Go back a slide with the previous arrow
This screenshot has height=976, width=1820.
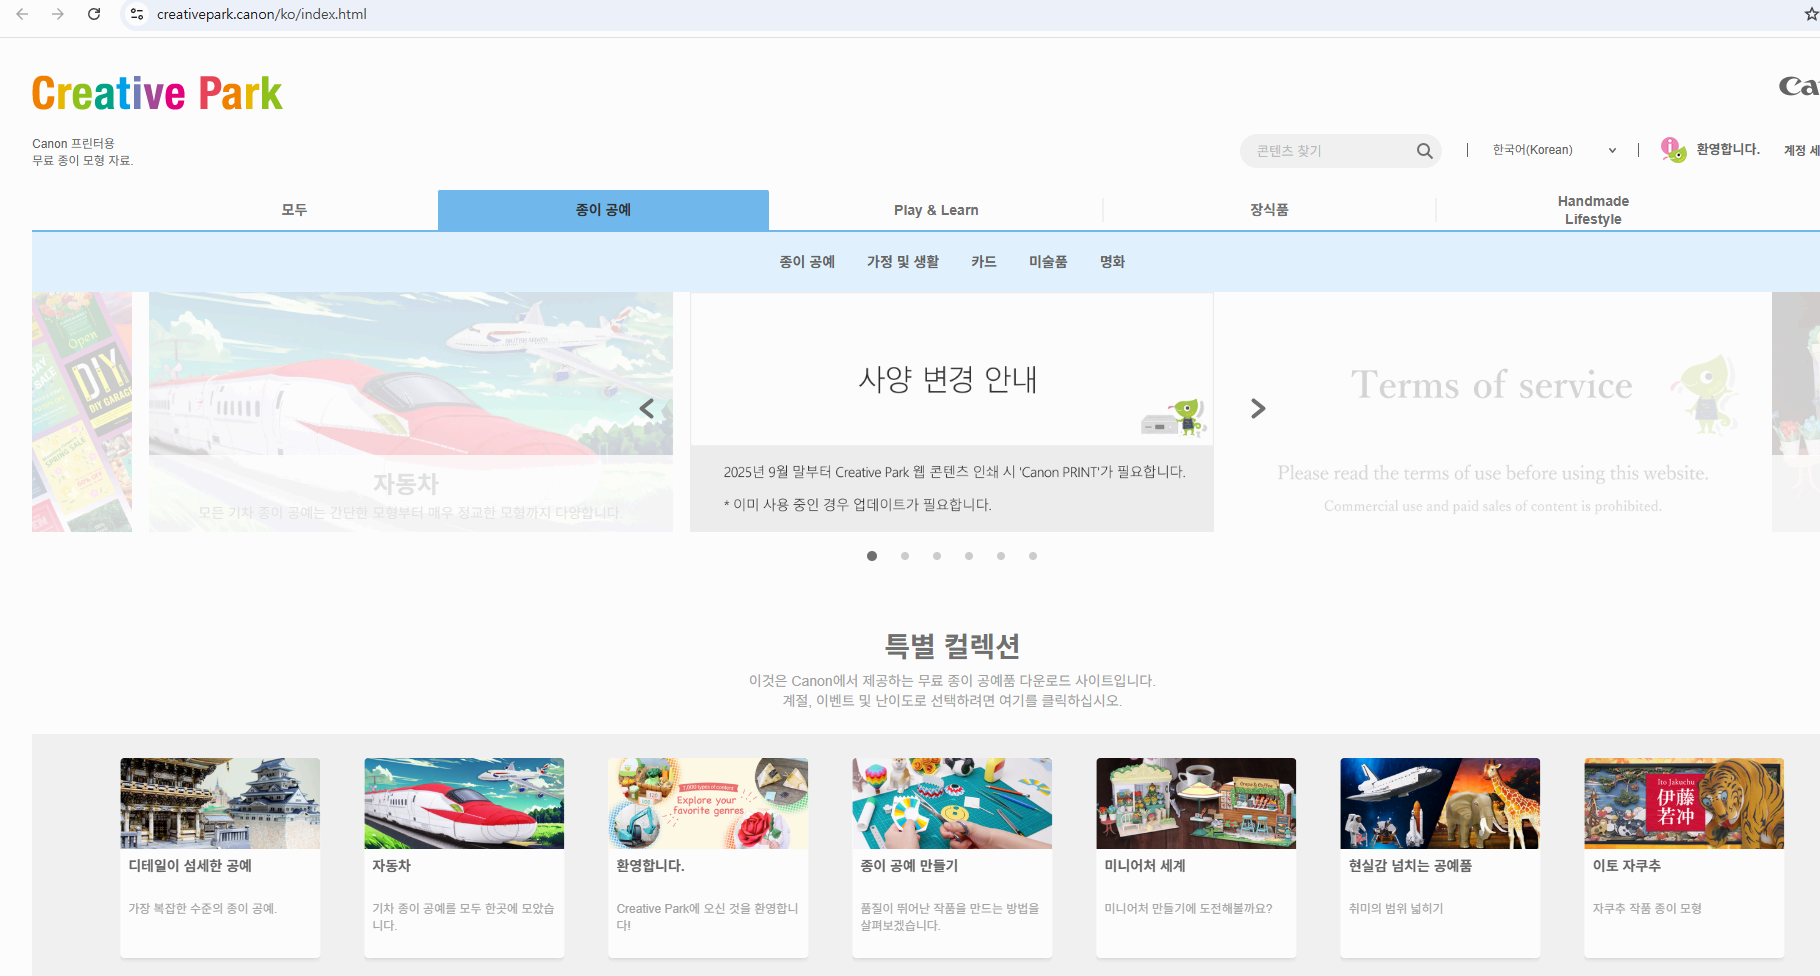(646, 408)
